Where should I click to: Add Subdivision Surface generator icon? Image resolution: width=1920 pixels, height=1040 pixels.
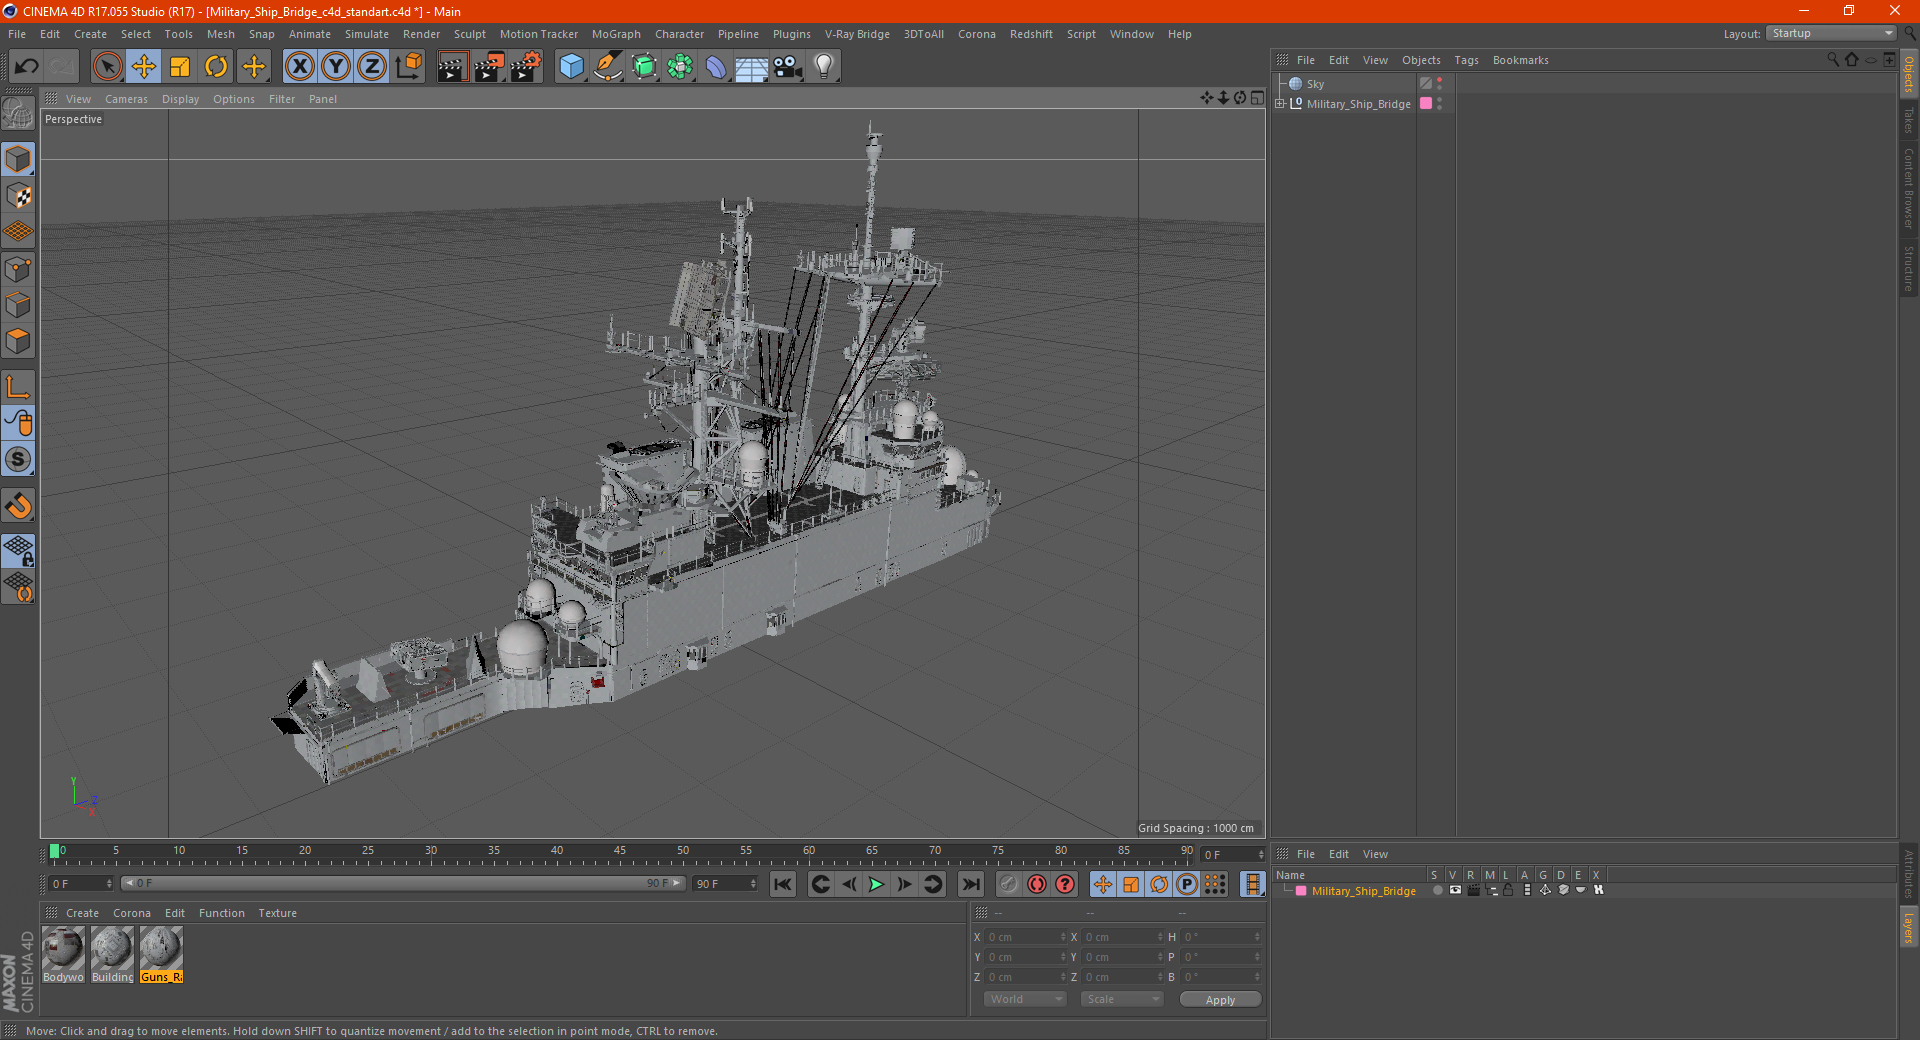click(x=644, y=67)
